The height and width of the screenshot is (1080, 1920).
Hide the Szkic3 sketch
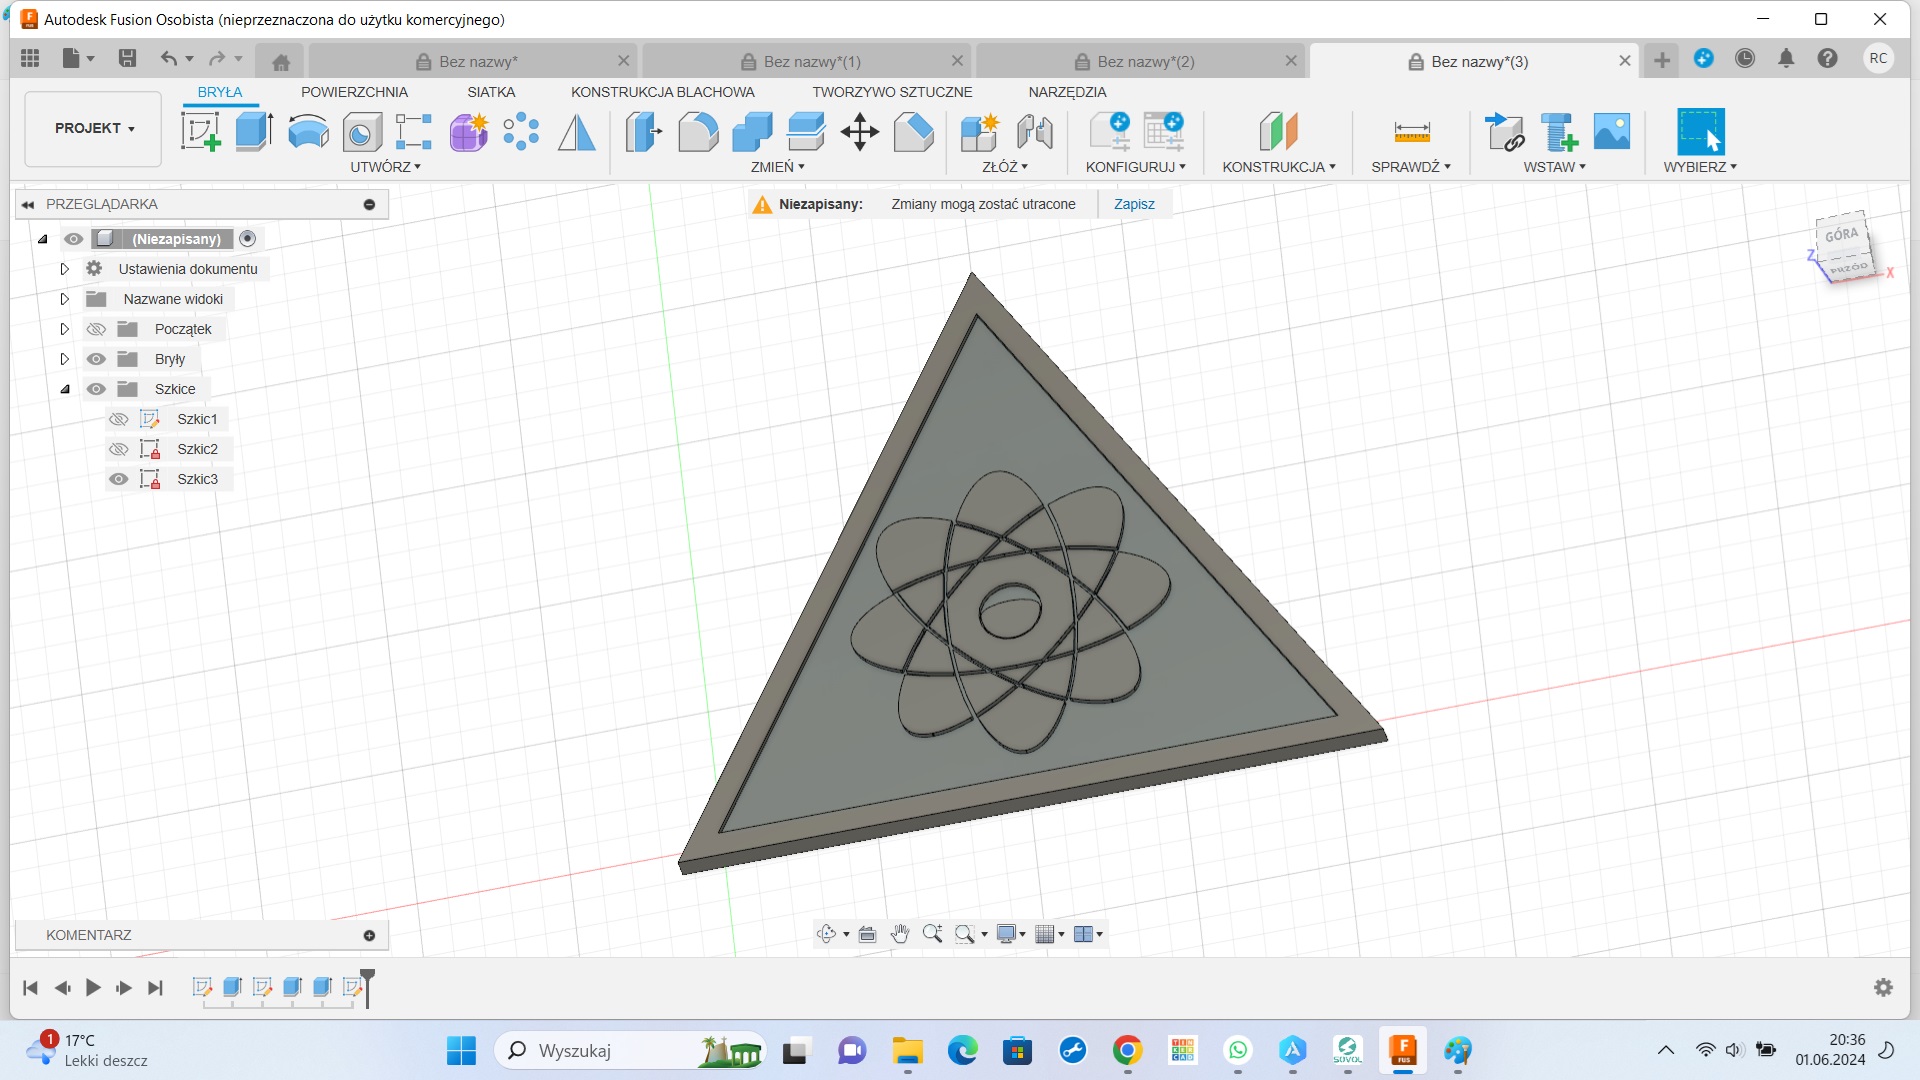[x=119, y=479]
